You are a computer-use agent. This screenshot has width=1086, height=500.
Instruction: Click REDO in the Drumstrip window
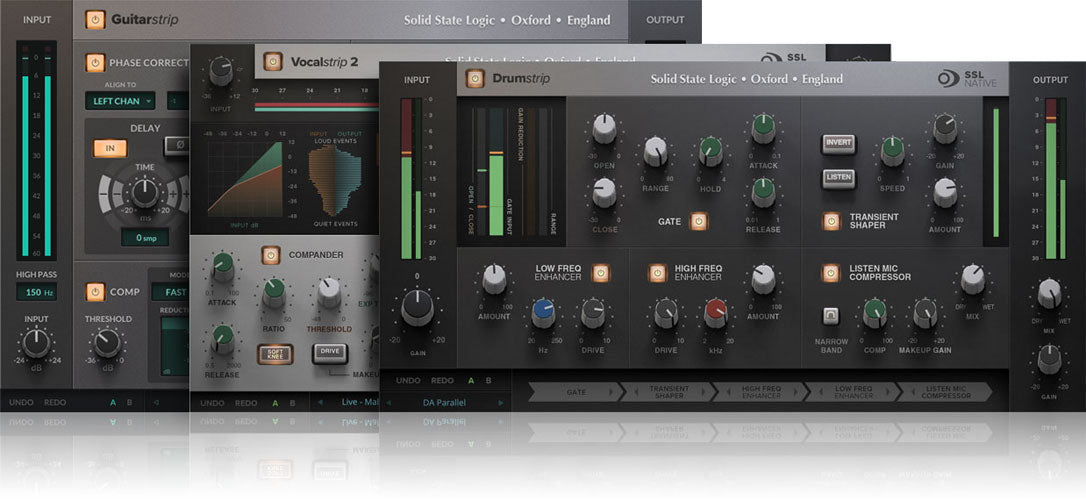[443, 381]
